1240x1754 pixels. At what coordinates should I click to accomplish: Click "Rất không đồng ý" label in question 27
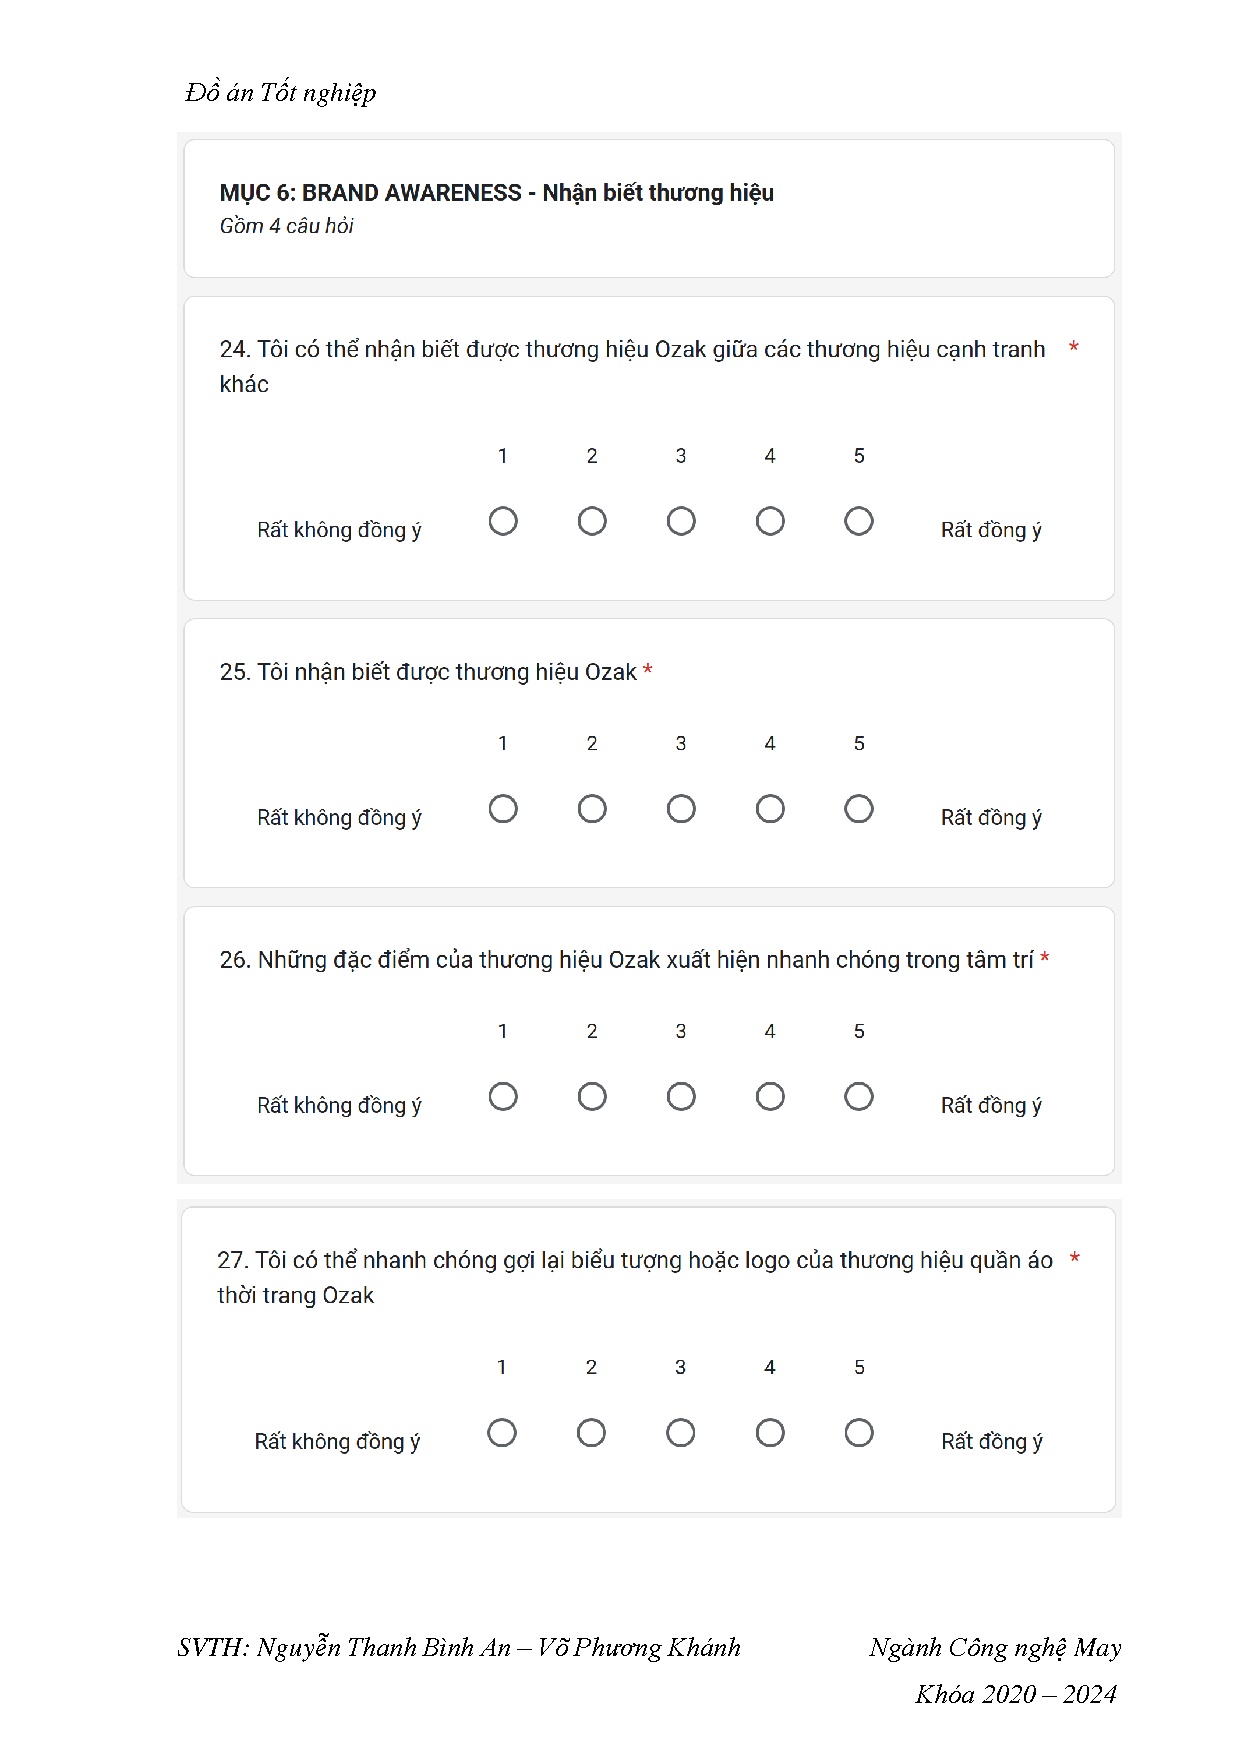pyautogui.click(x=337, y=1442)
